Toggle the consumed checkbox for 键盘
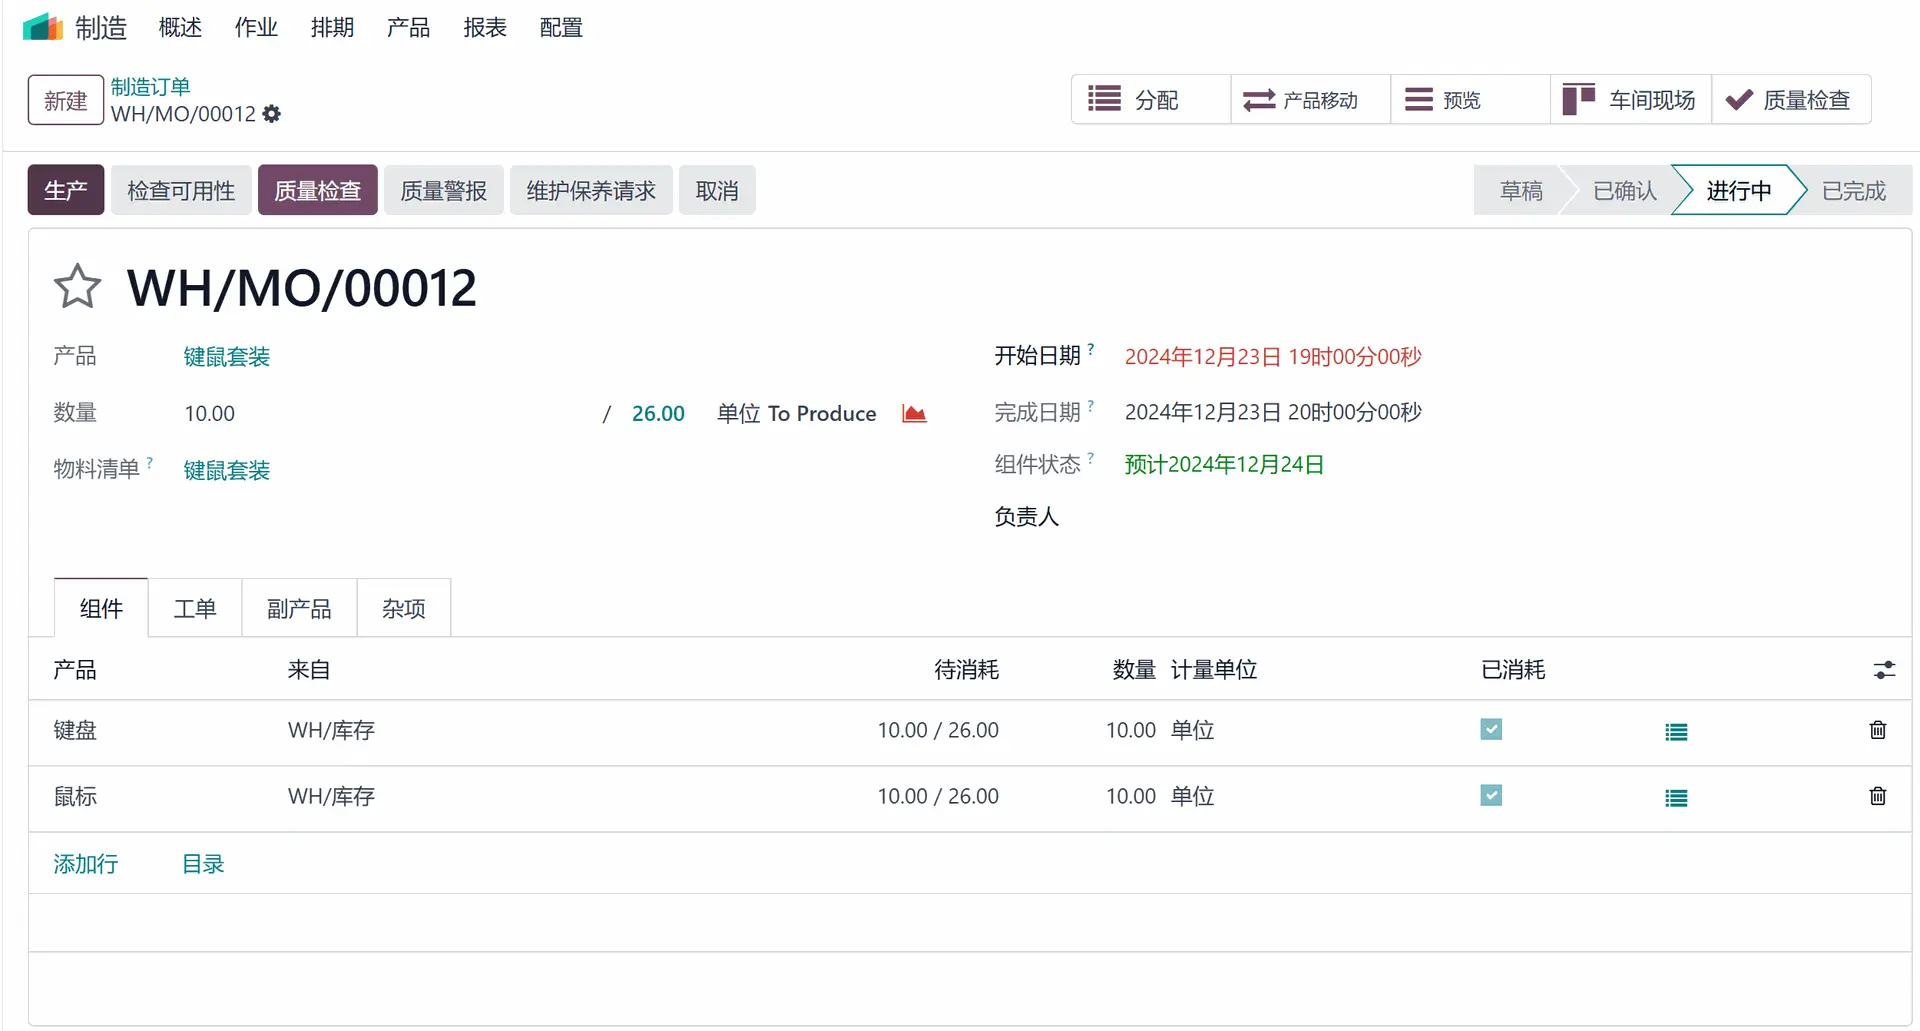The width and height of the screenshot is (1920, 1031). (x=1491, y=729)
